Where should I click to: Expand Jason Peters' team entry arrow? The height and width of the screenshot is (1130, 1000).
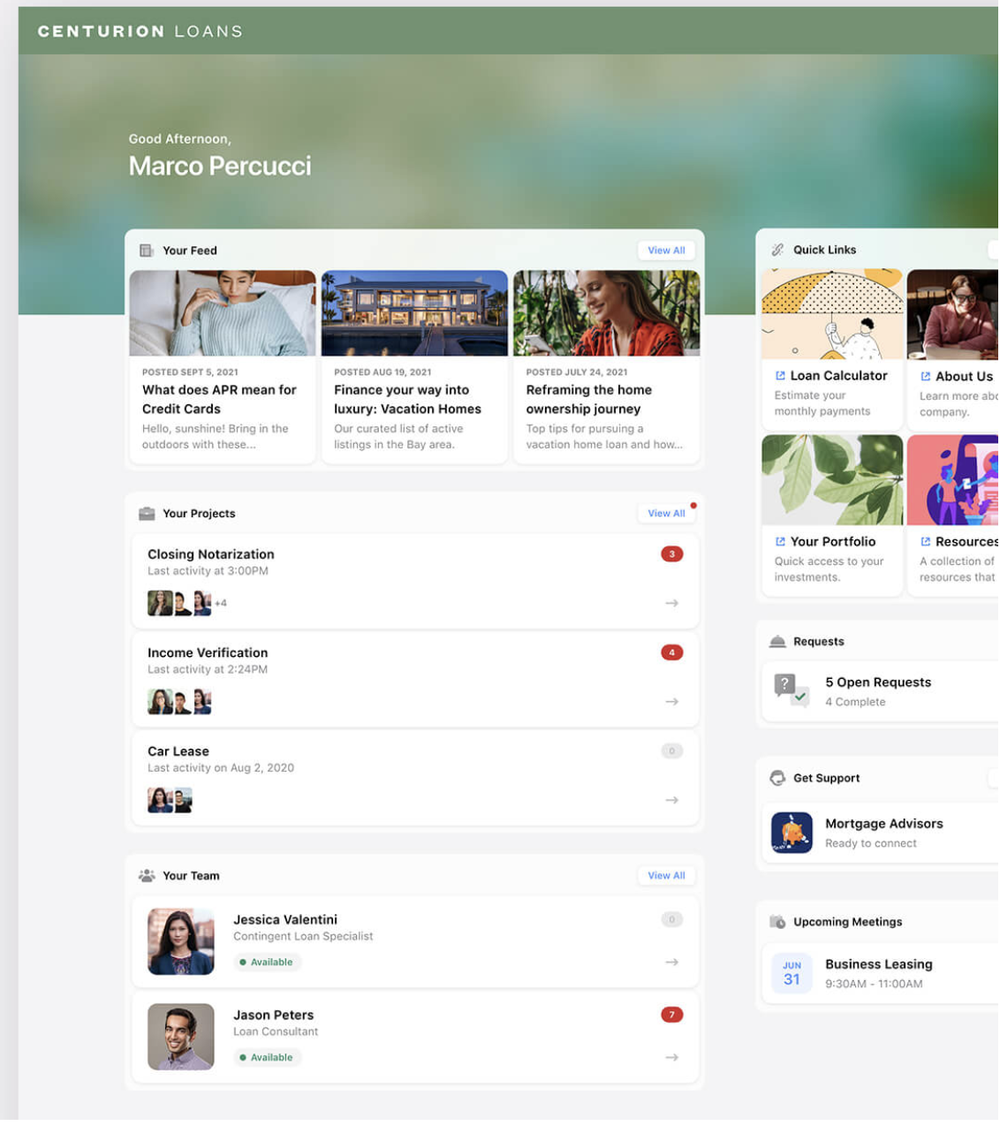pyautogui.click(x=671, y=1057)
